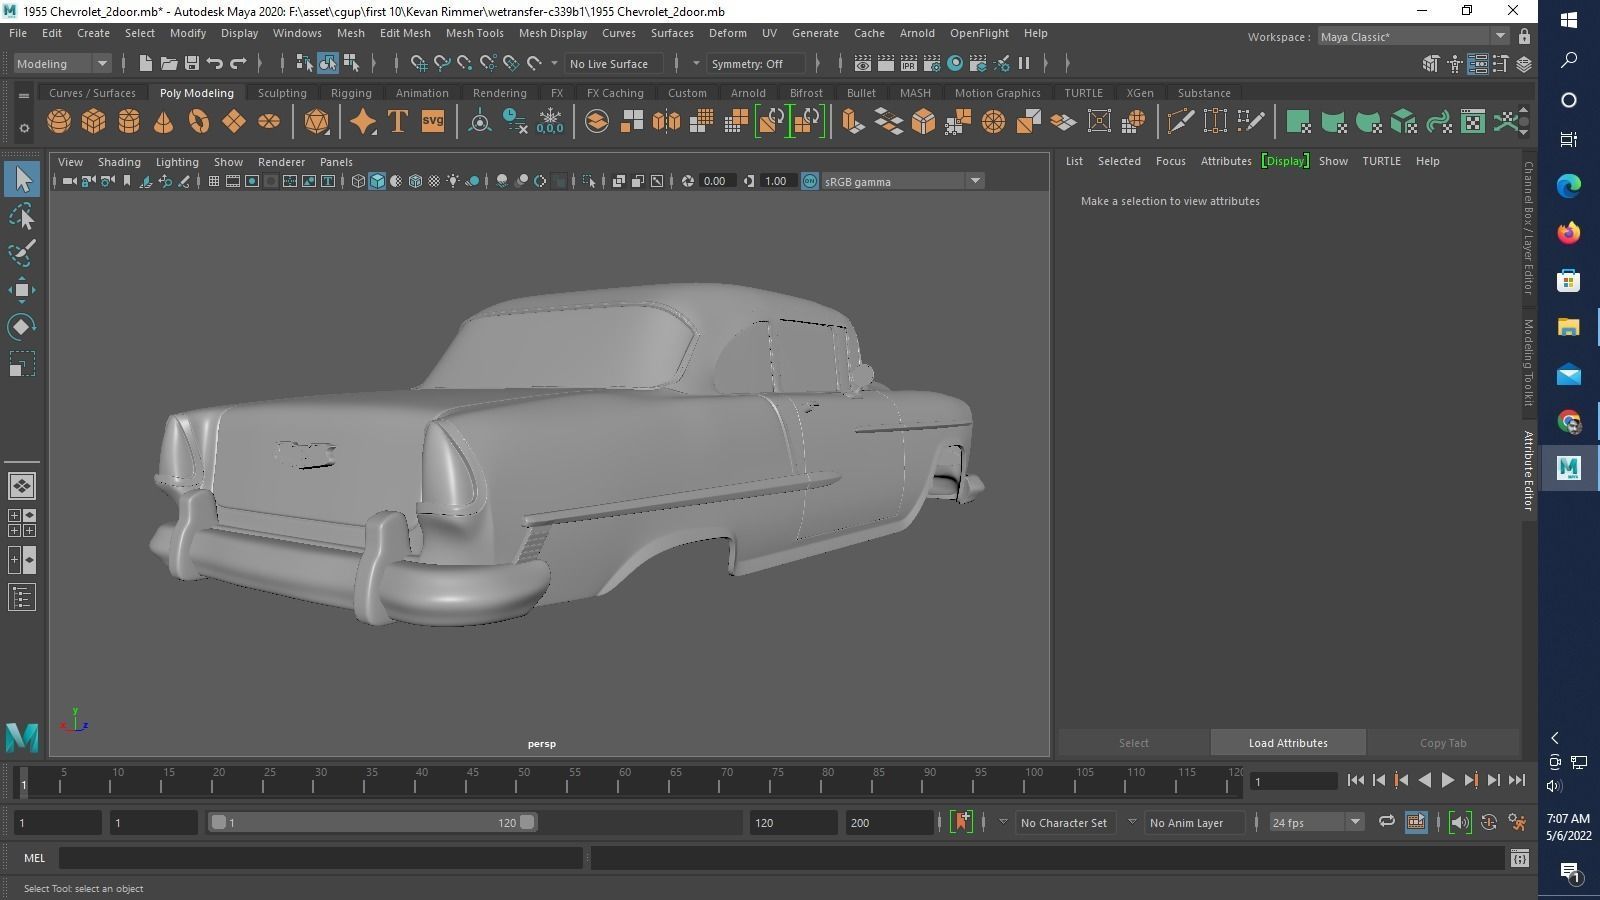
Task: Switch to the Sculpting shelf tab
Action: click(281, 92)
